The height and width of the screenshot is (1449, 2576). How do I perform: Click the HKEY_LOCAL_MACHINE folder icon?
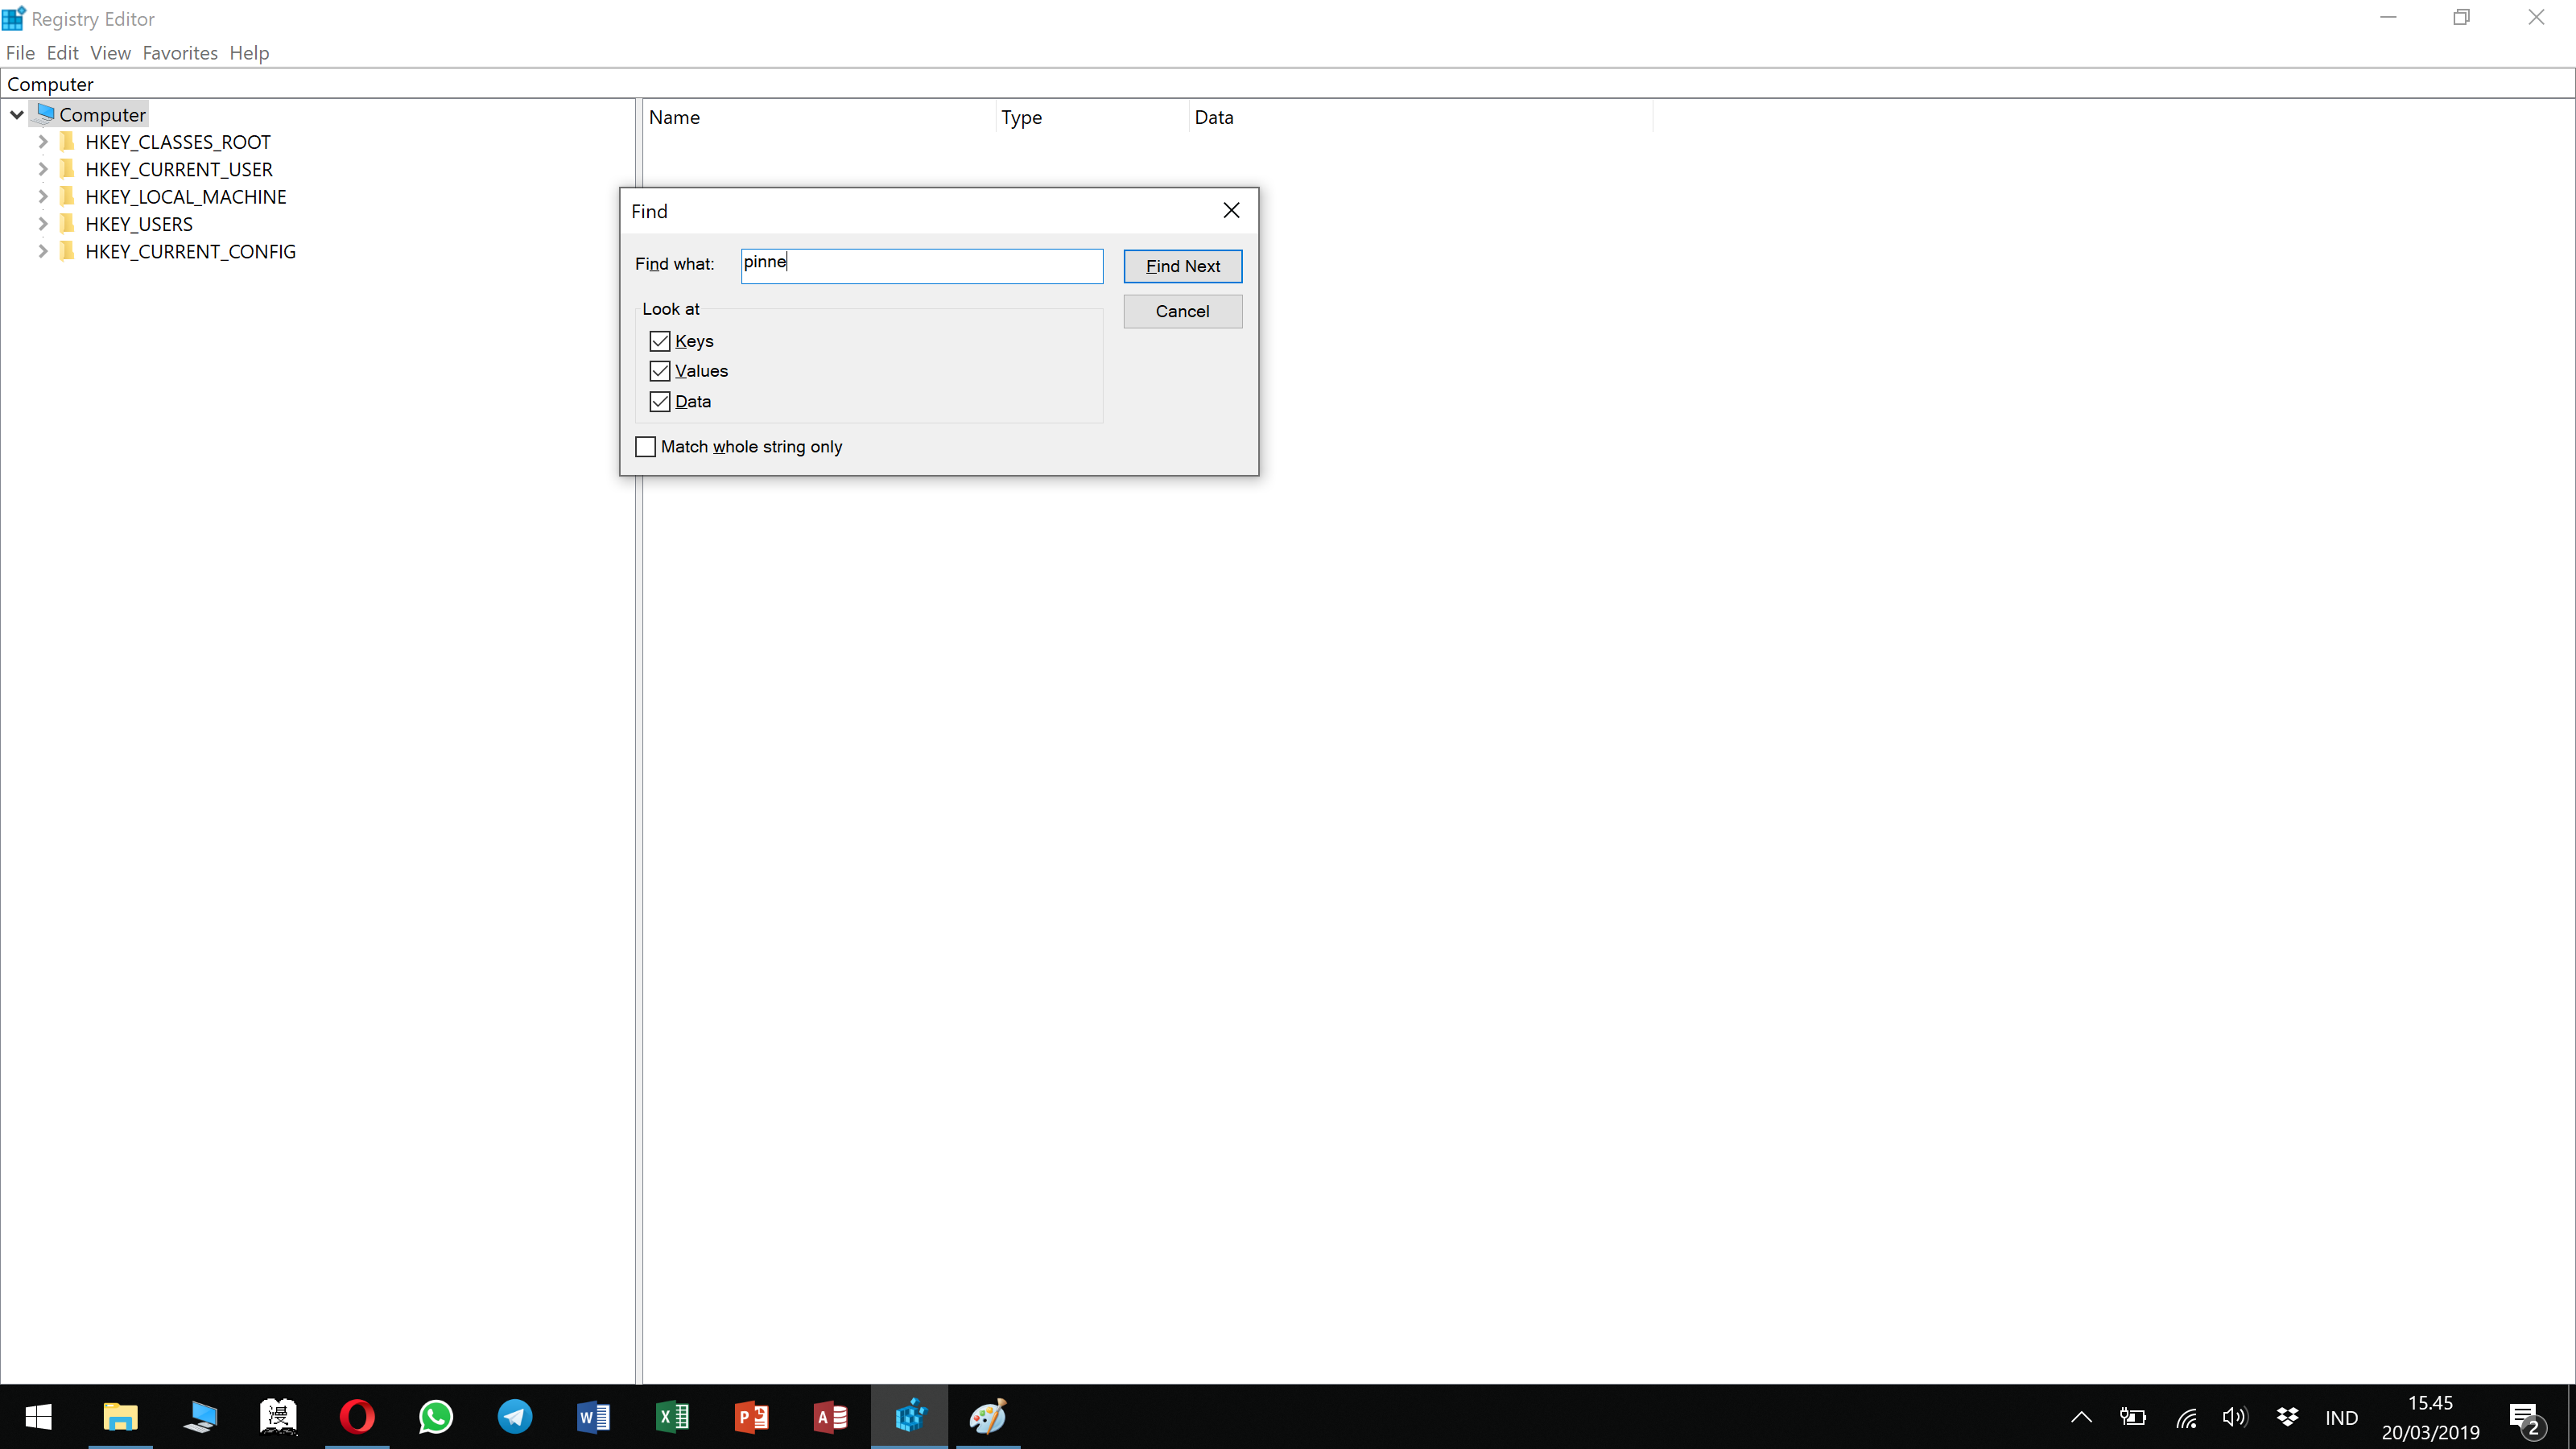(67, 196)
